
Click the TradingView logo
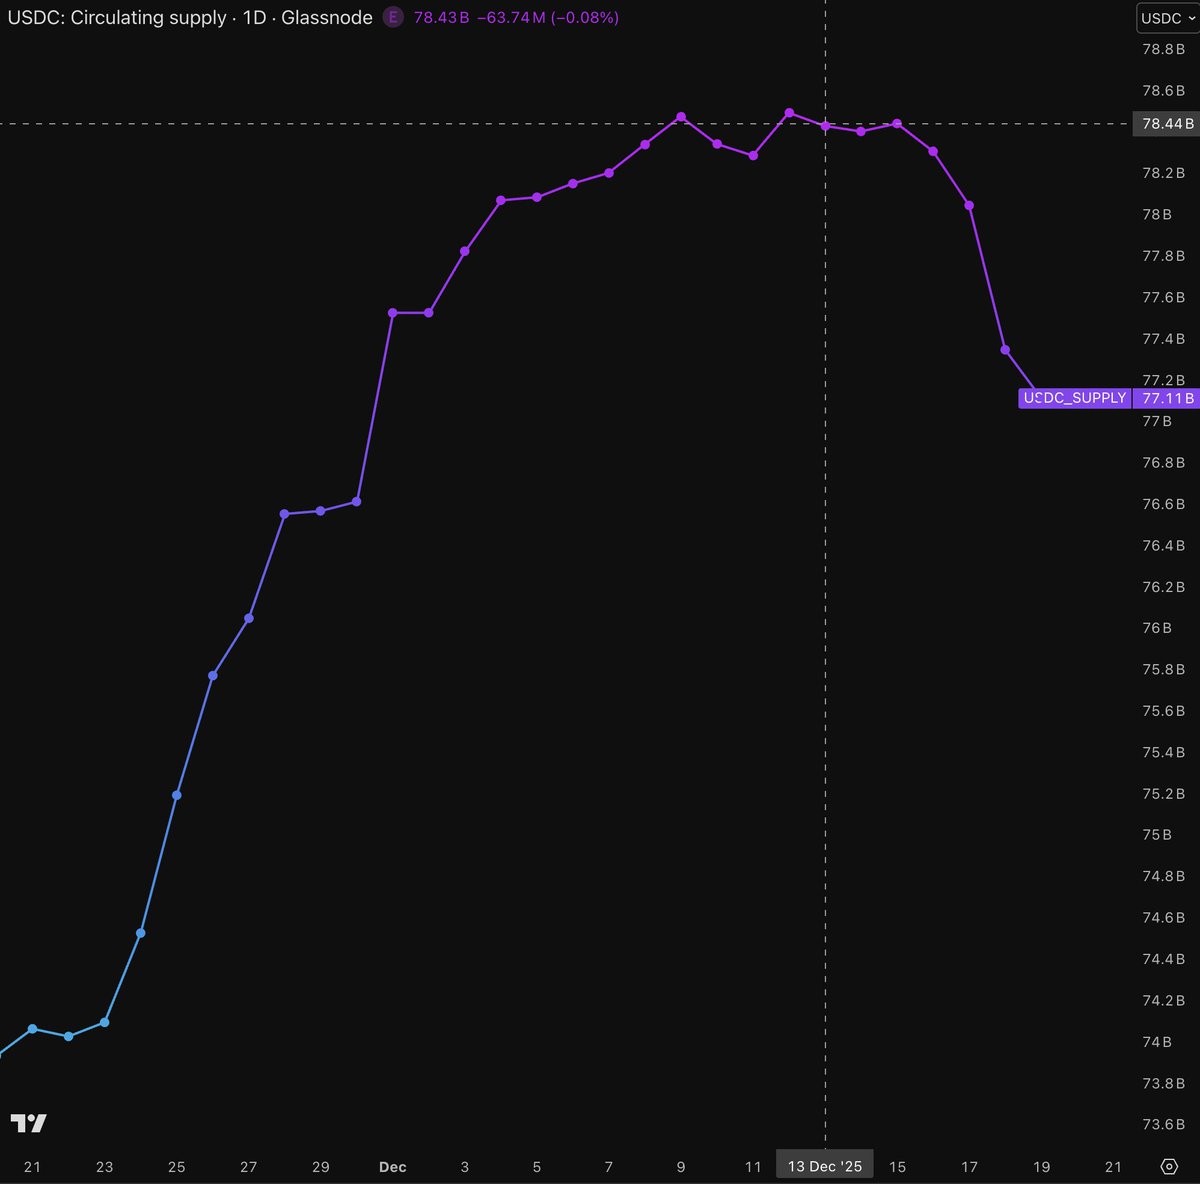29,1123
